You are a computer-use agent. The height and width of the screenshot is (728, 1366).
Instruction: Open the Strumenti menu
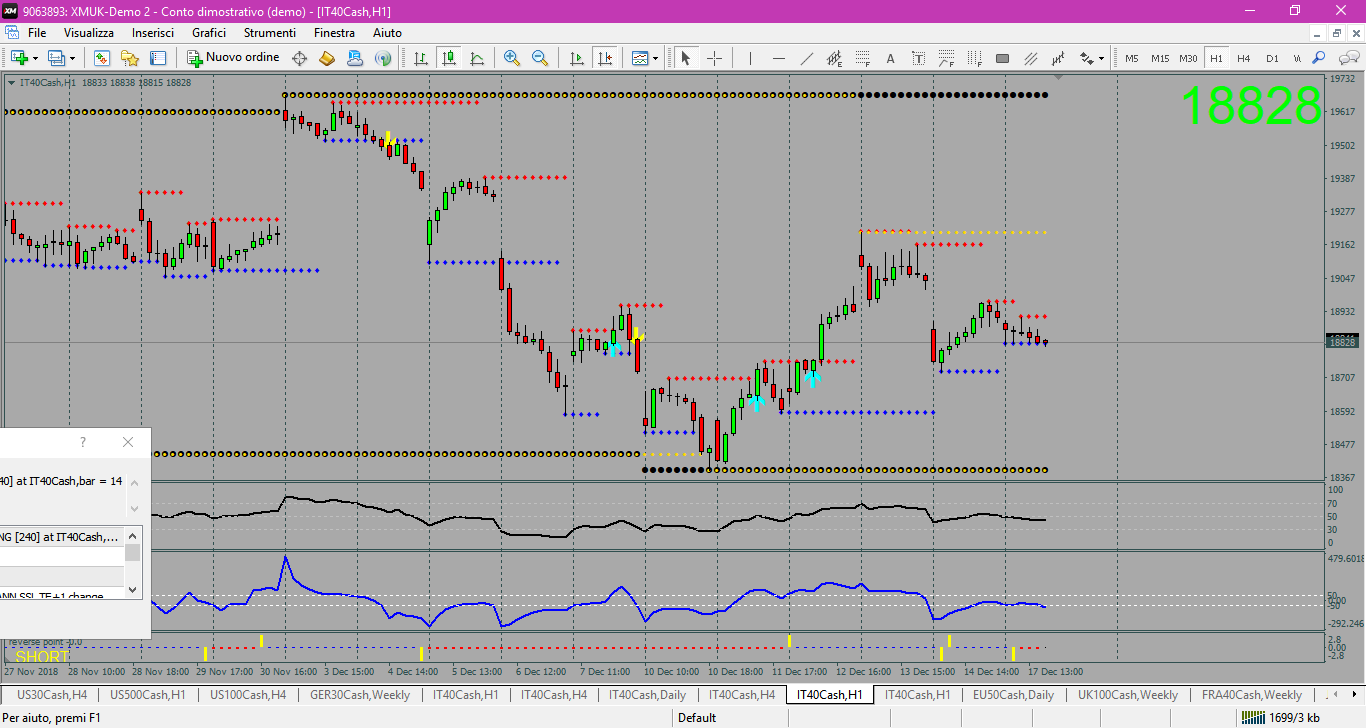pos(270,33)
